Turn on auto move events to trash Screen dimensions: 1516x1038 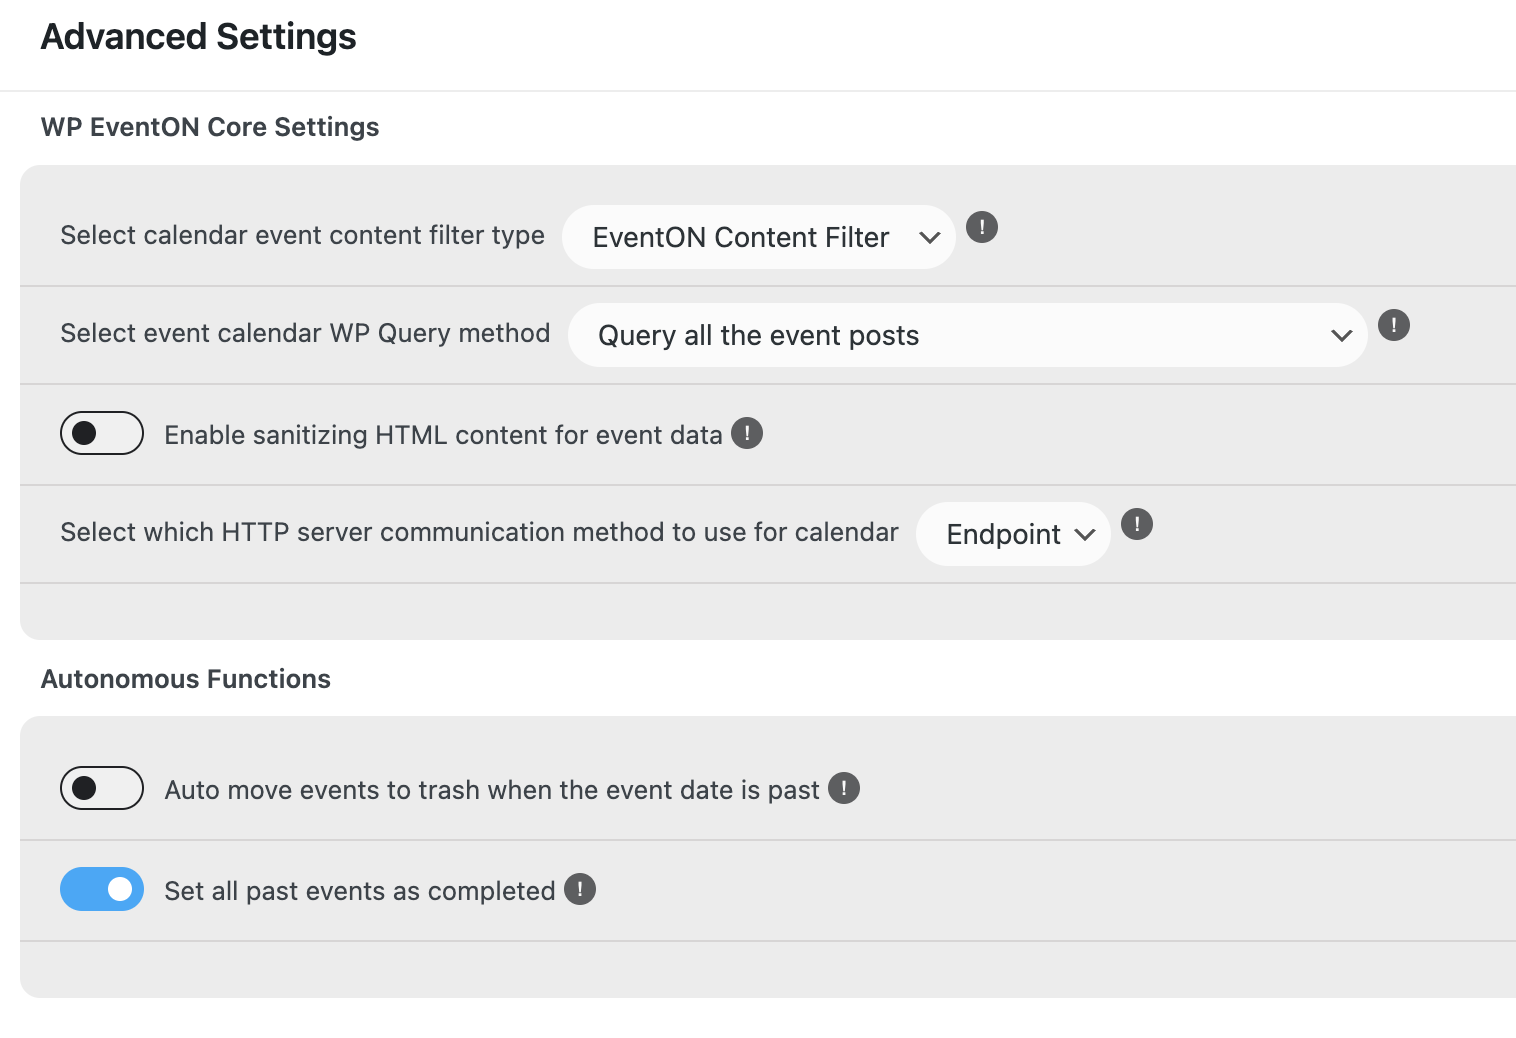(102, 788)
